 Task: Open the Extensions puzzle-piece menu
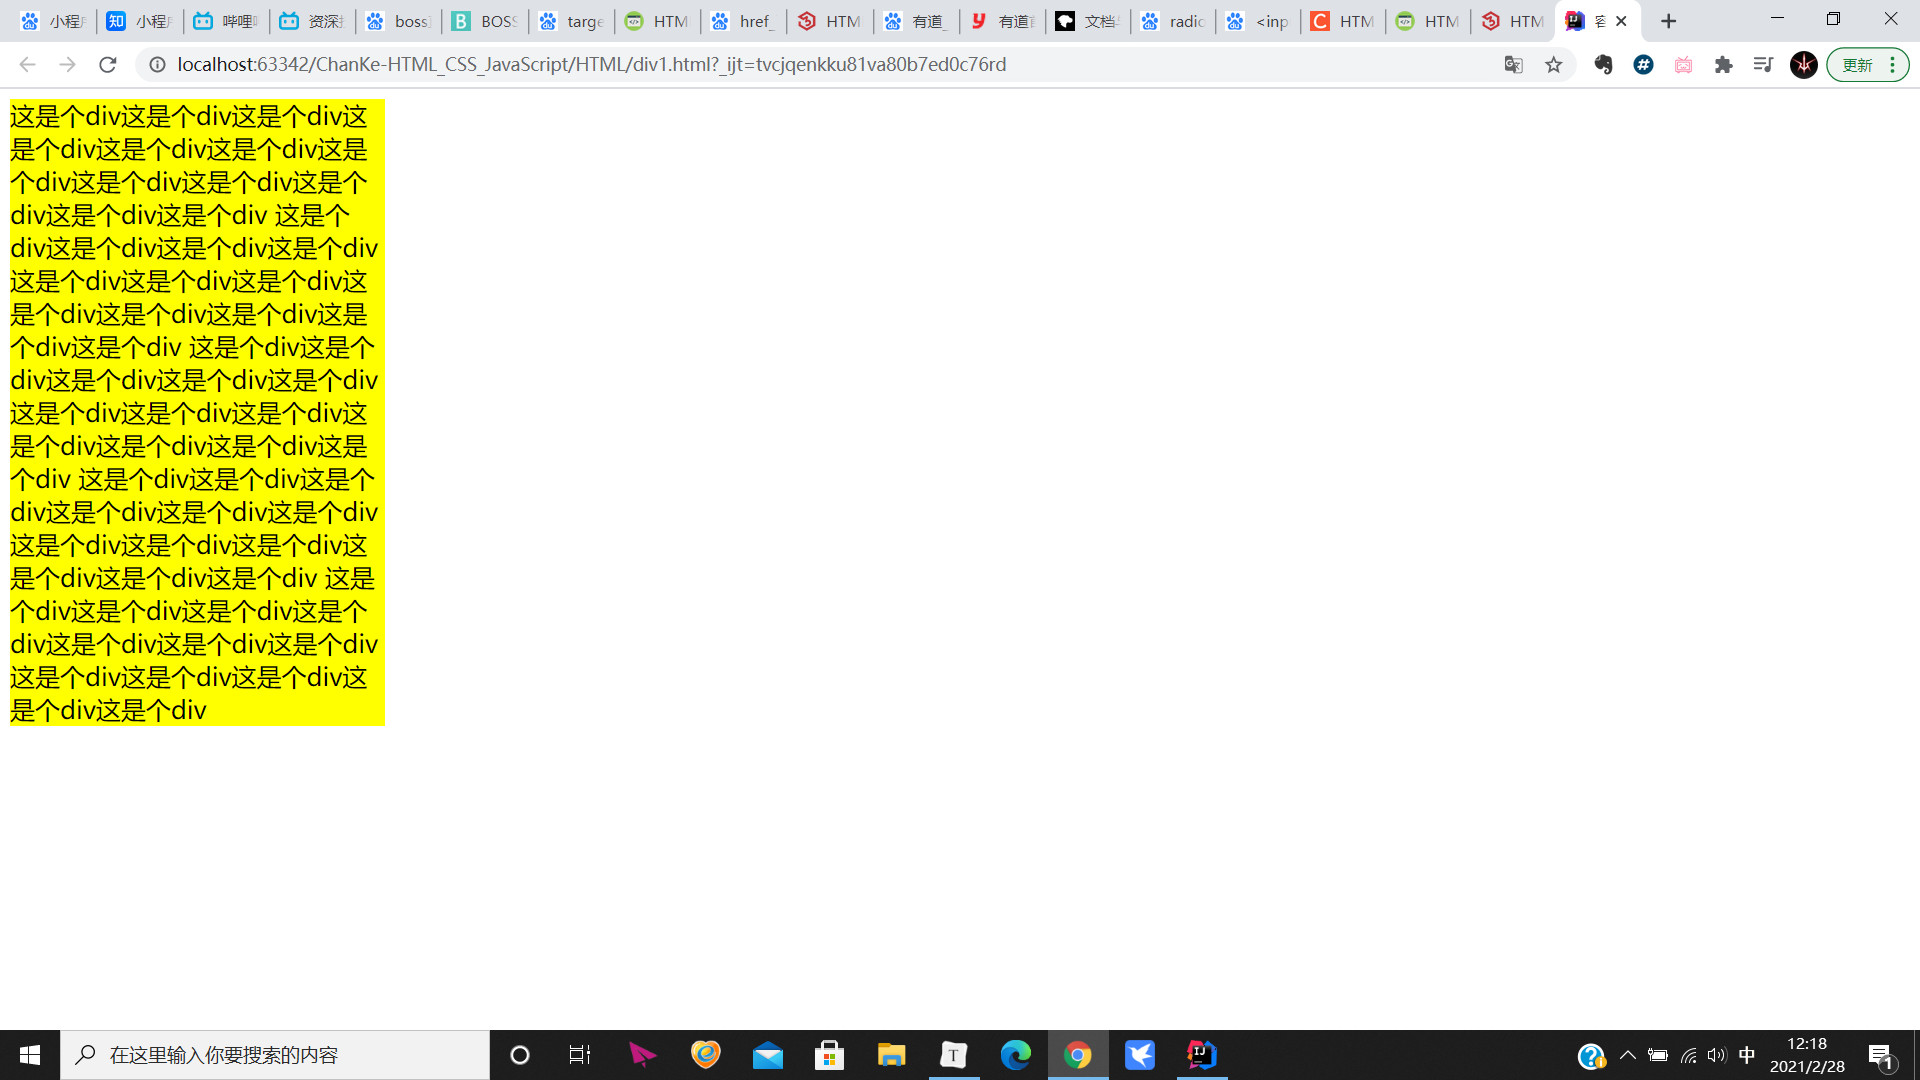click(1723, 65)
